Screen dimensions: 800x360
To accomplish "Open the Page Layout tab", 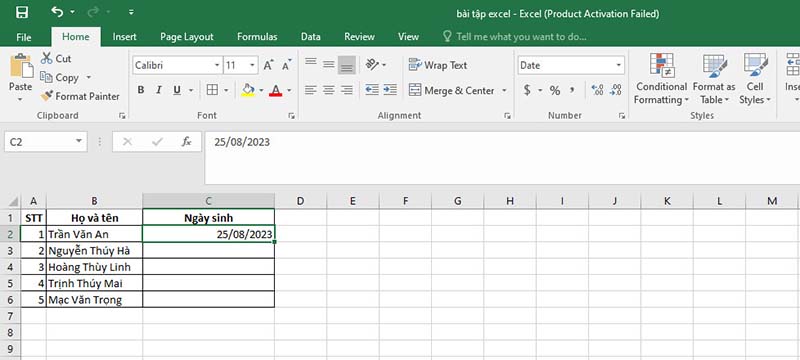I will (x=187, y=37).
